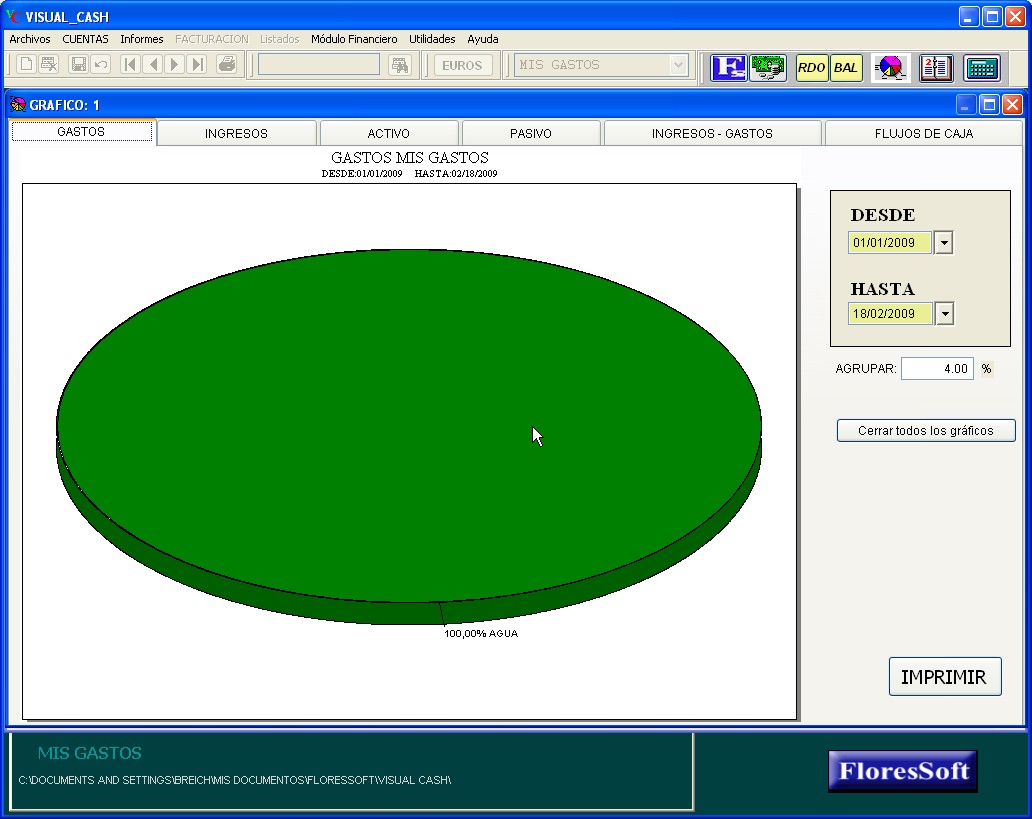Click the pie chart graphics icon
1032x819 pixels.
pyautogui.click(x=890, y=67)
